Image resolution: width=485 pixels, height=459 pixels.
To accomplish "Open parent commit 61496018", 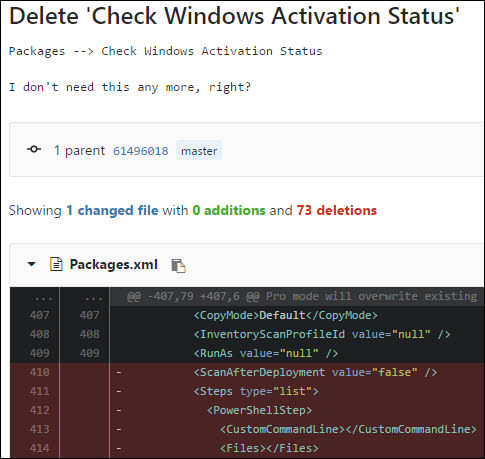I will (141, 151).
